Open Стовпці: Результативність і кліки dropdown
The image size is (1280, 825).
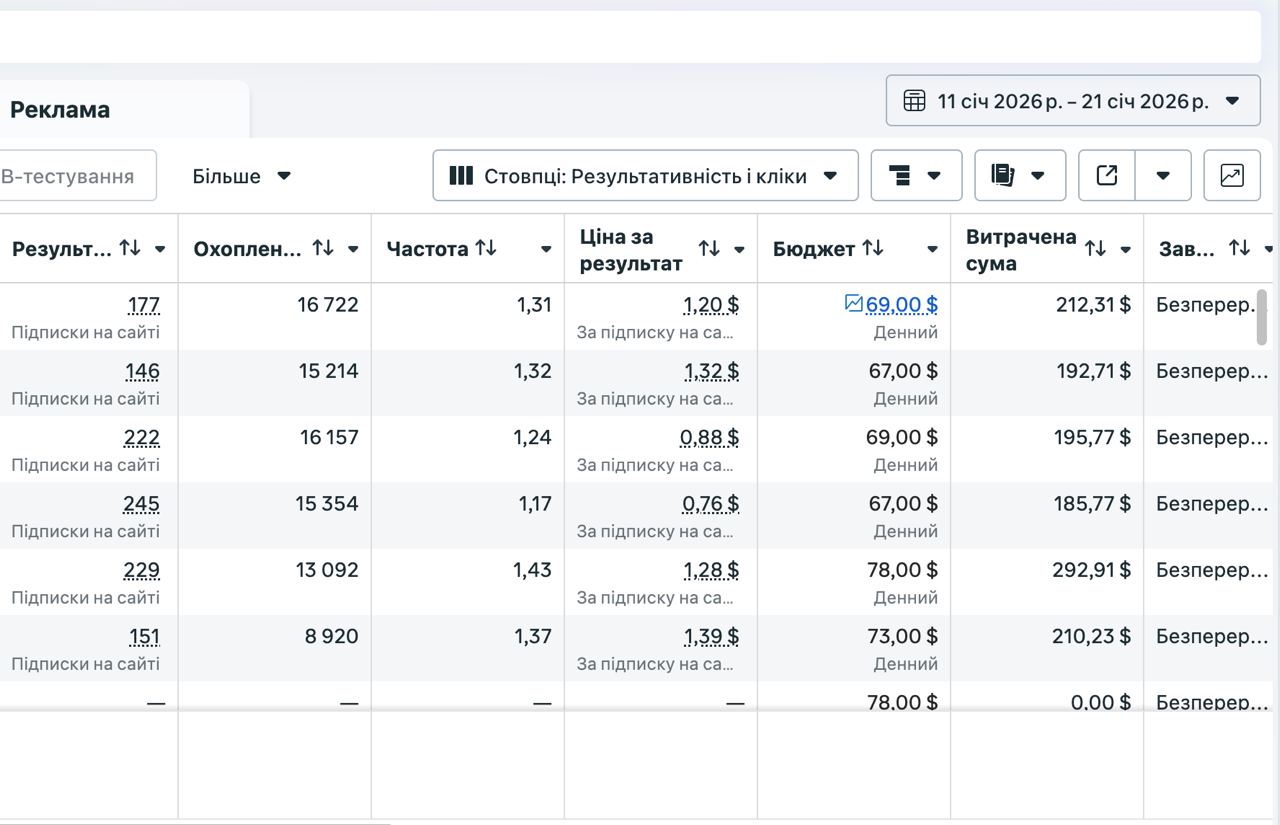point(645,176)
